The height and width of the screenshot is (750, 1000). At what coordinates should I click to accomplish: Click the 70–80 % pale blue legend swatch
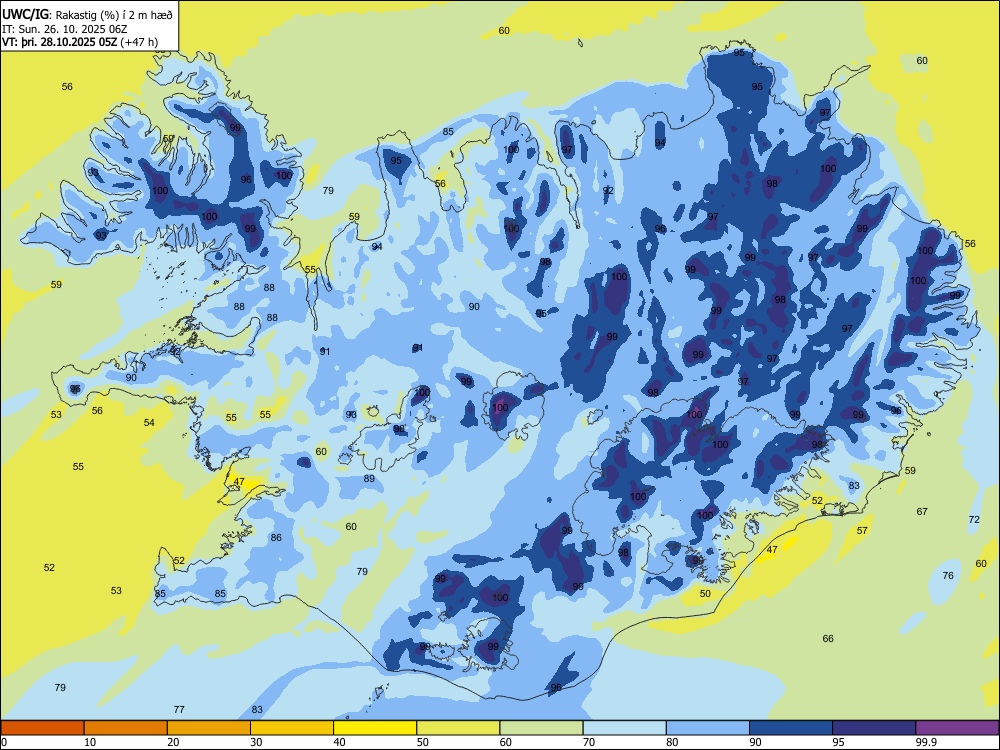pos(624,728)
